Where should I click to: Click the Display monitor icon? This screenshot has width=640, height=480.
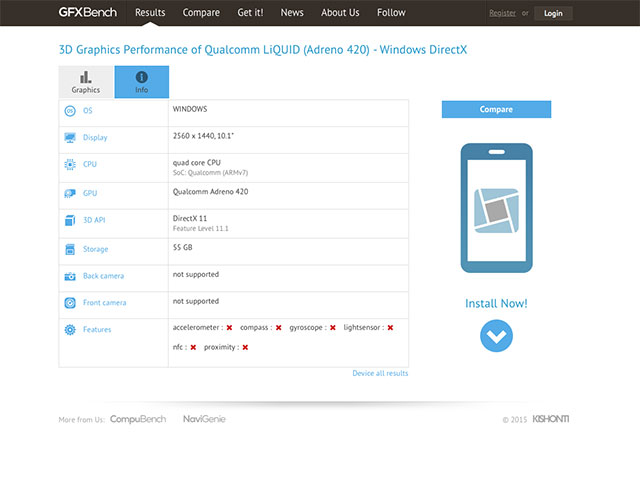pos(70,138)
